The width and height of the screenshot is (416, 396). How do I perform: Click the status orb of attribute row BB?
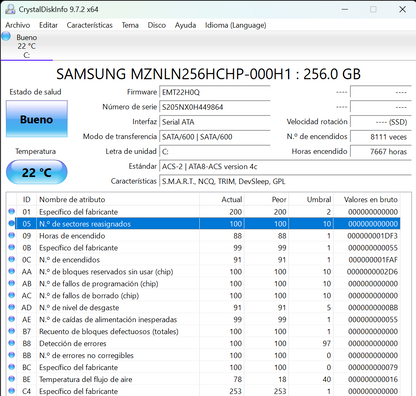point(12,355)
